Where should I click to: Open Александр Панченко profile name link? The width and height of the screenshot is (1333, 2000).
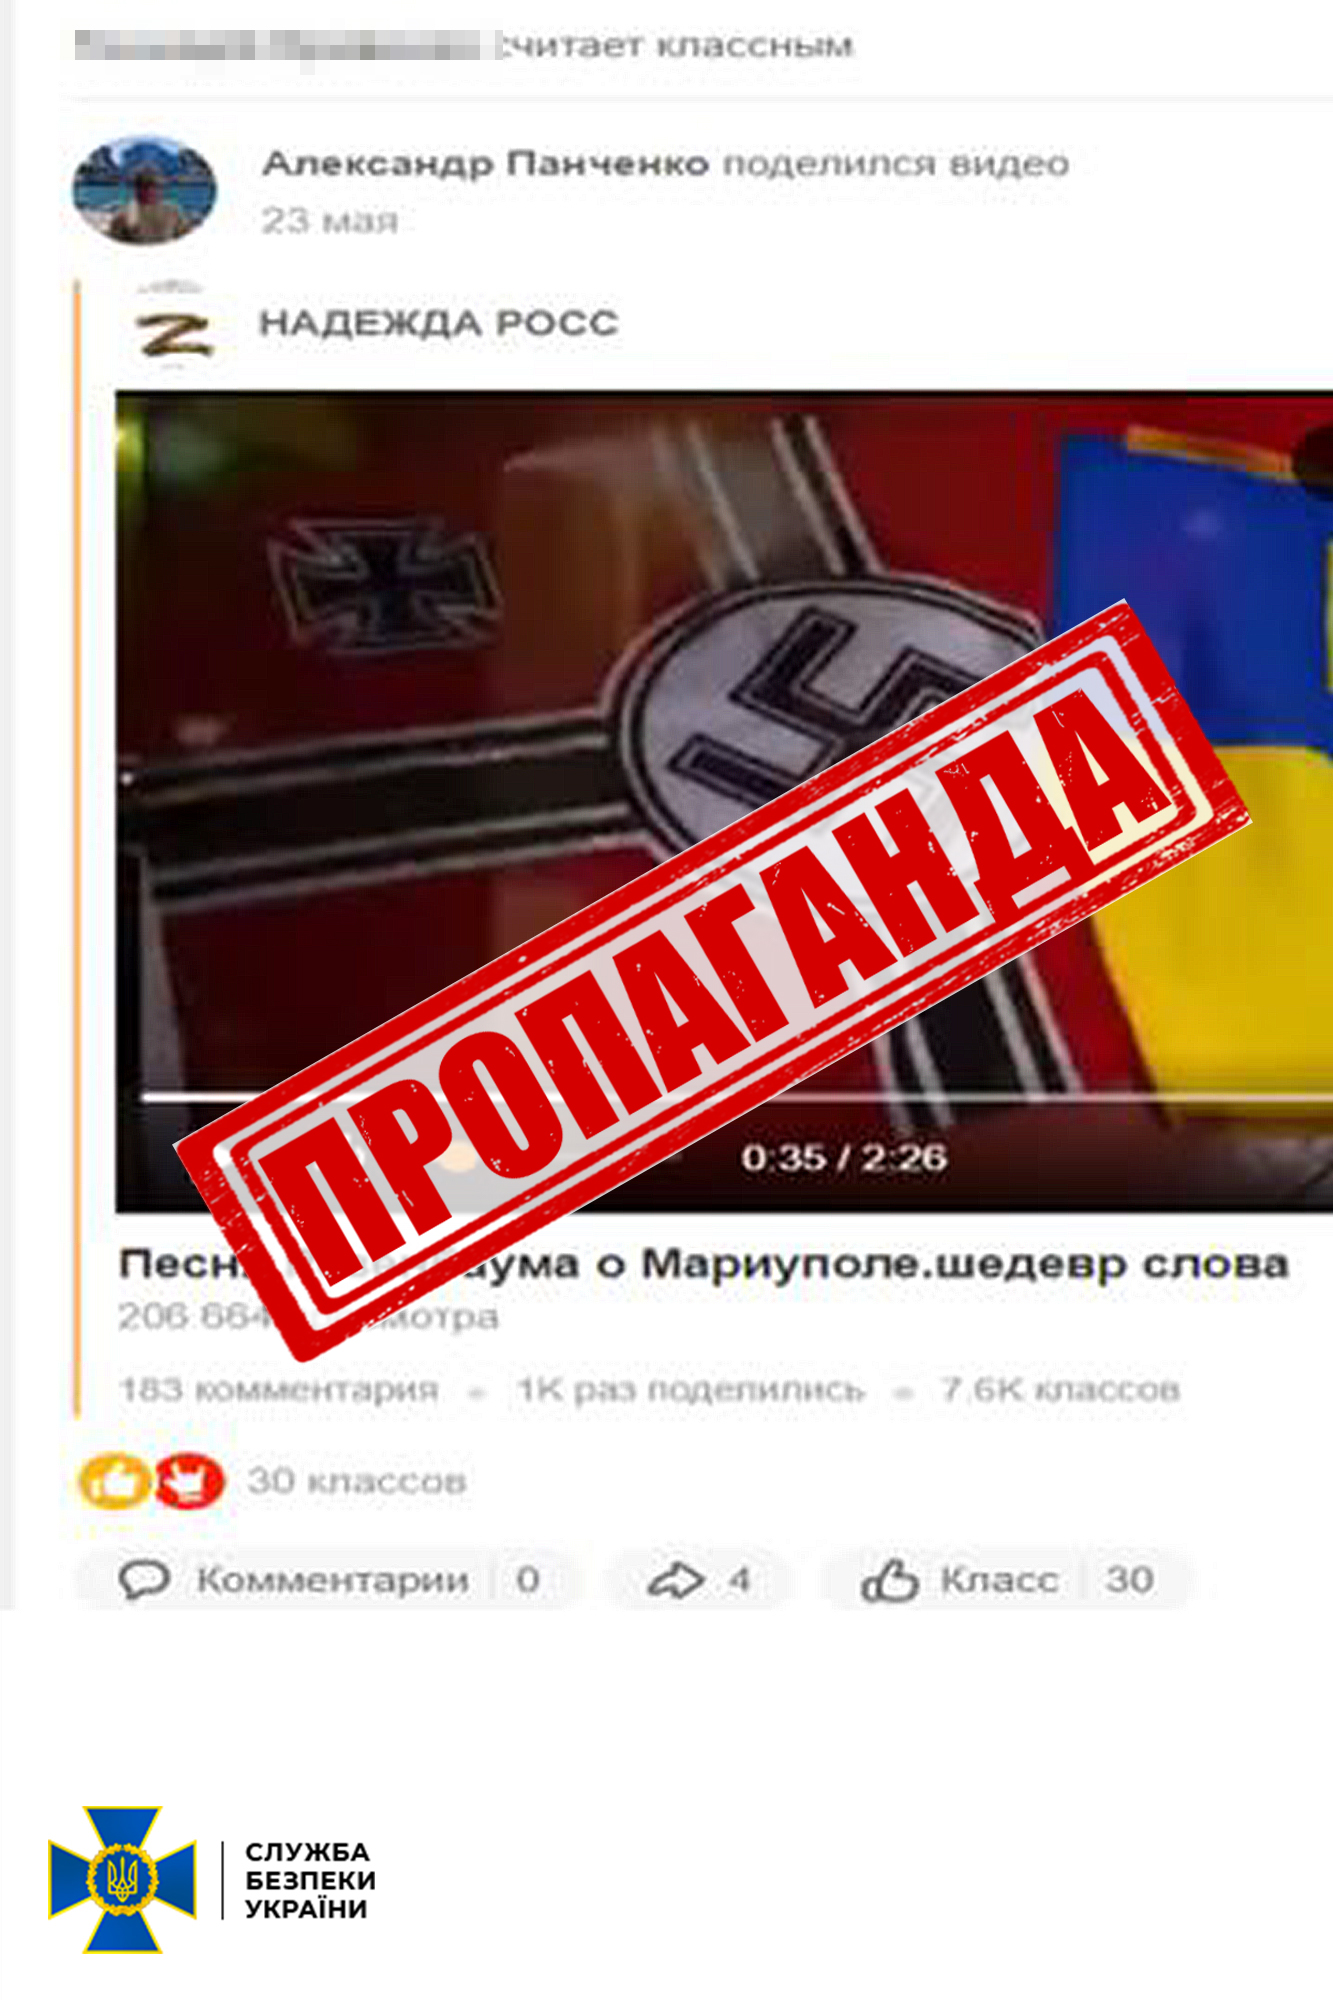click(486, 163)
